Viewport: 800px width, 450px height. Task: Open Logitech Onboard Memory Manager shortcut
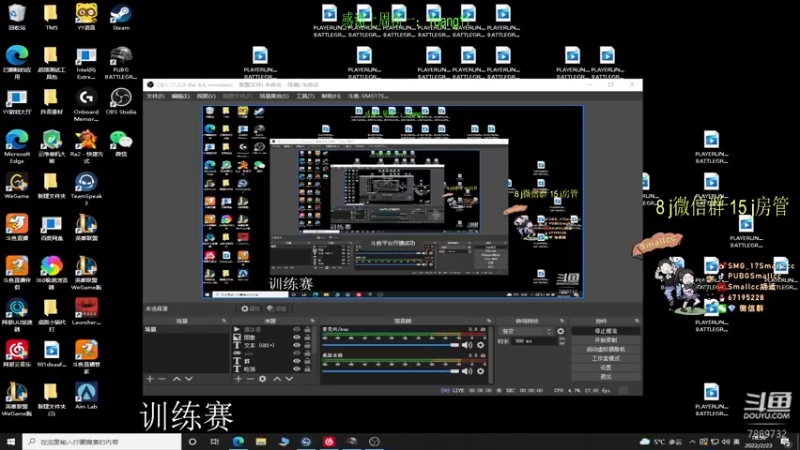click(x=86, y=105)
